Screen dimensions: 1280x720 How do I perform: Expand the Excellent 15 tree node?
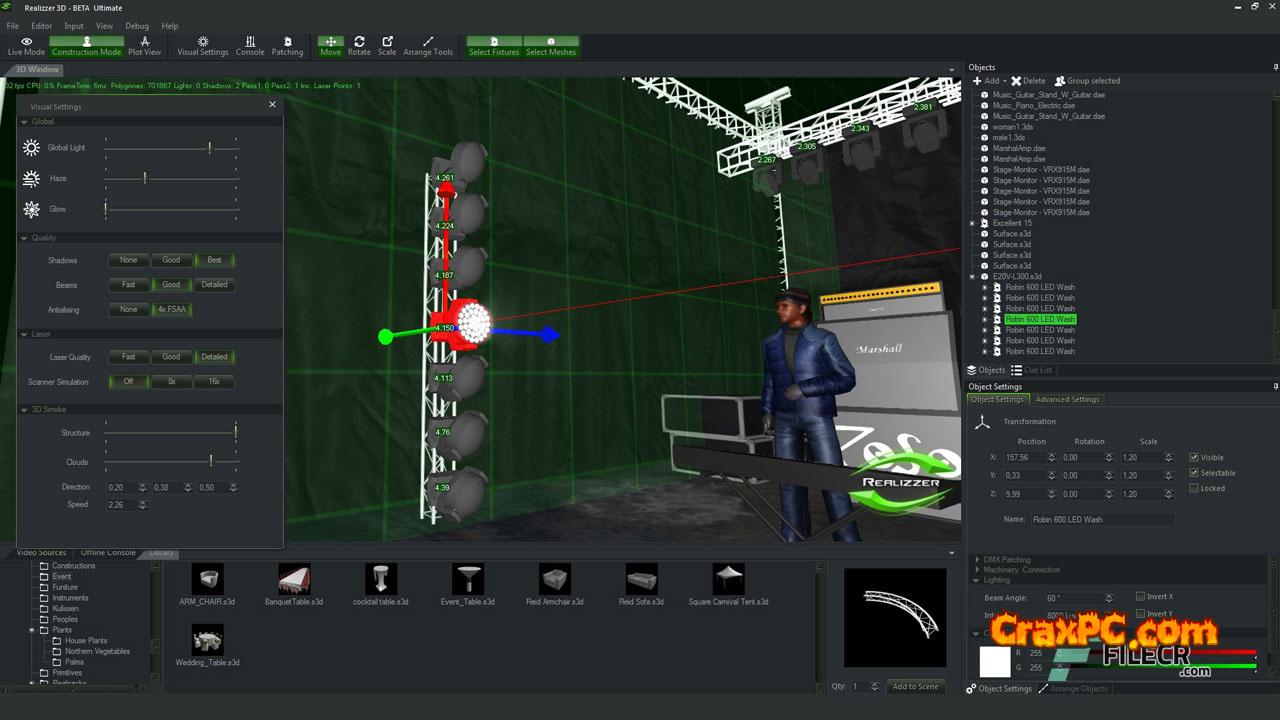[x=972, y=223]
